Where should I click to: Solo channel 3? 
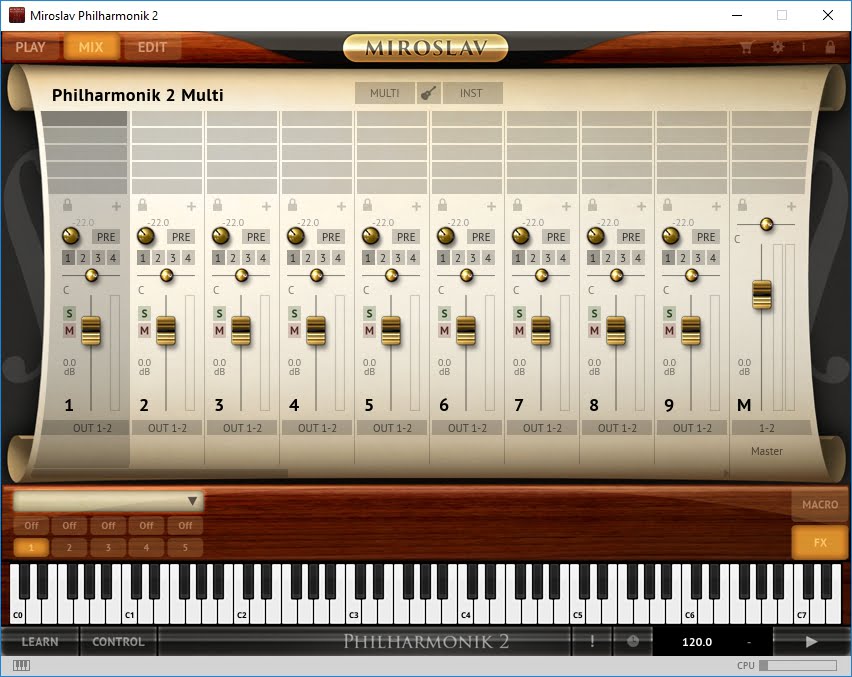point(219,314)
